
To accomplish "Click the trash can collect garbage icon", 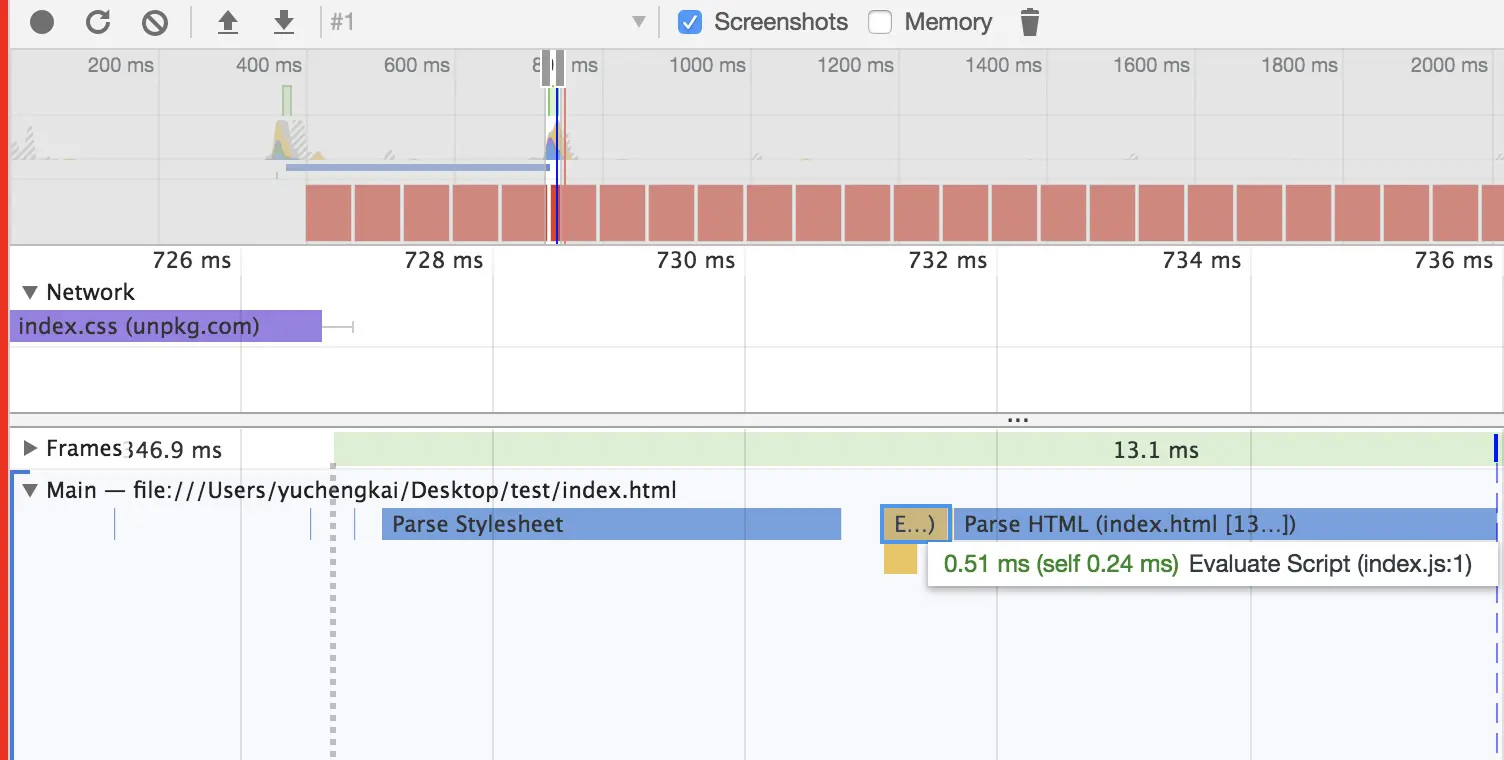I will (x=1030, y=22).
